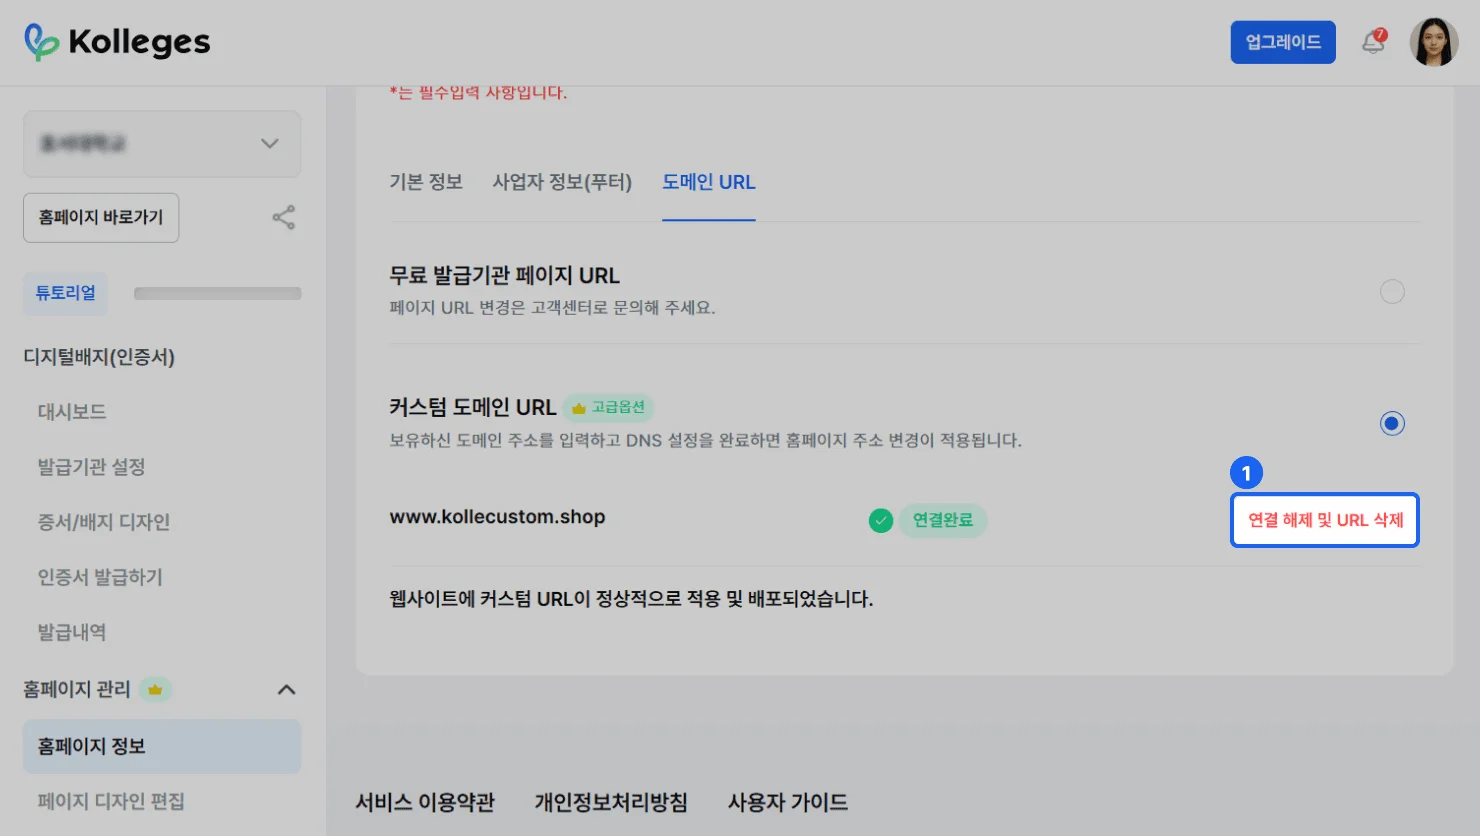This screenshot has width=1480, height=836.
Task: Collapse the 홈페이지 관리 section
Action: coord(286,690)
